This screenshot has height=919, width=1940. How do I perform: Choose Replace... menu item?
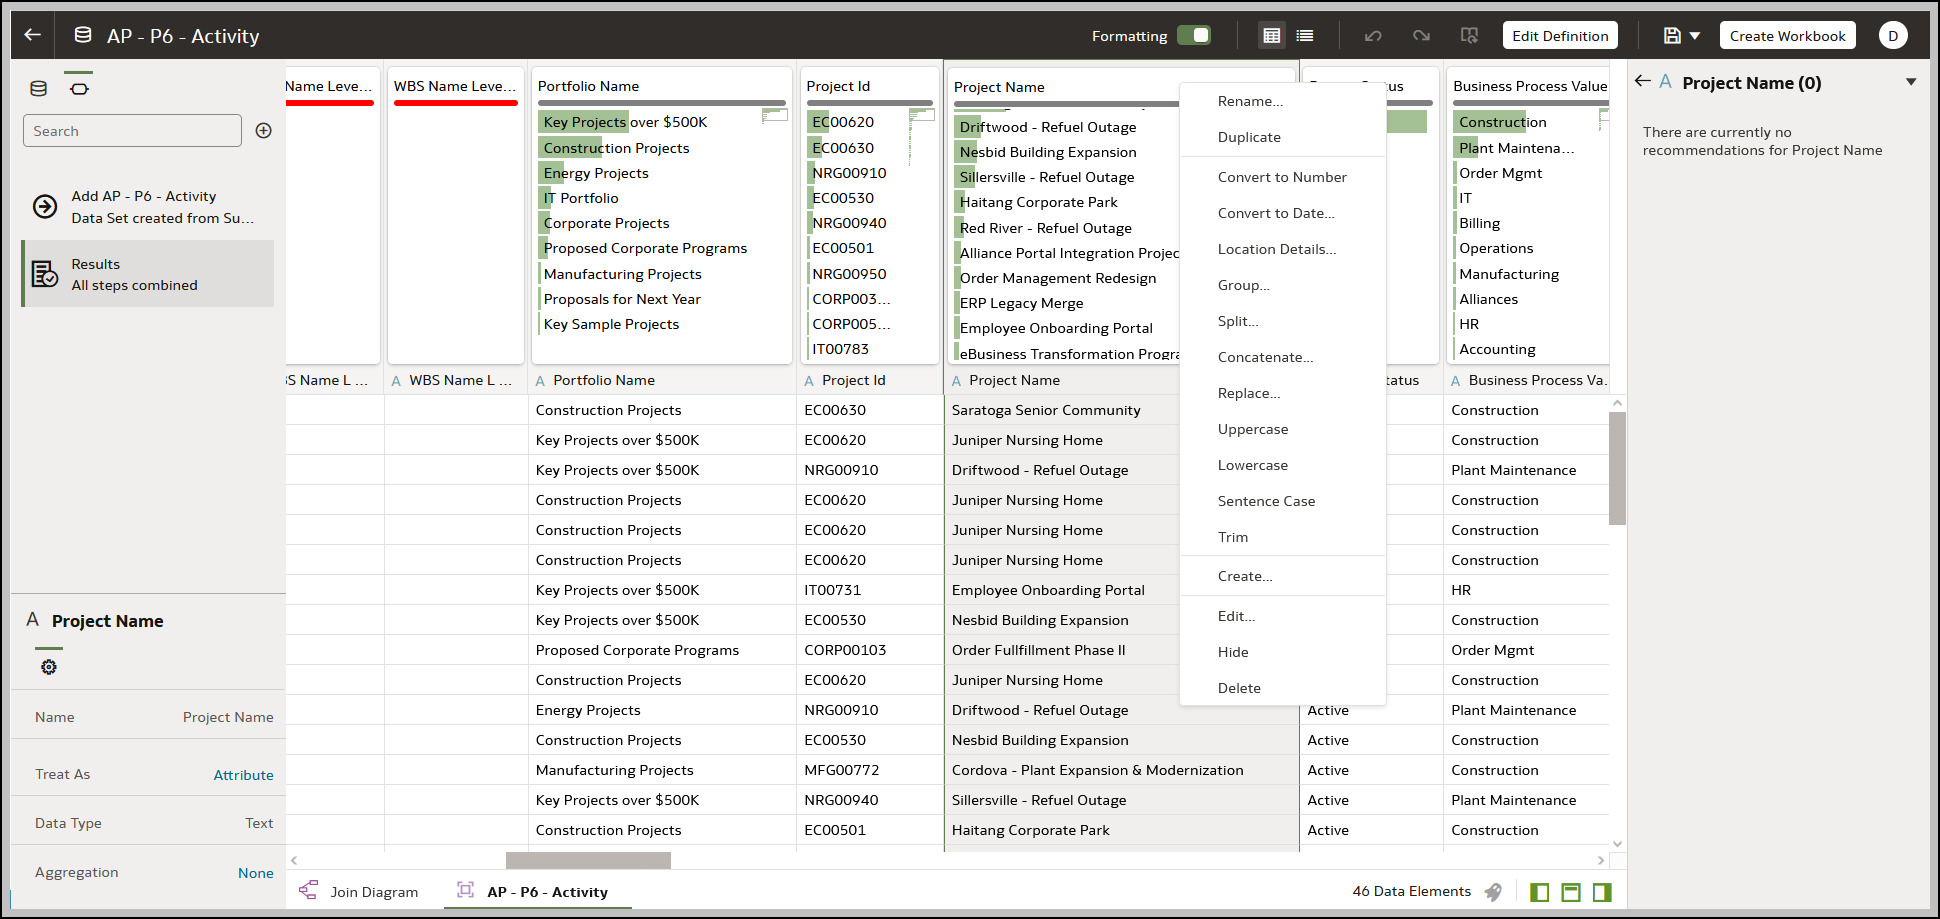[x=1282, y=393]
